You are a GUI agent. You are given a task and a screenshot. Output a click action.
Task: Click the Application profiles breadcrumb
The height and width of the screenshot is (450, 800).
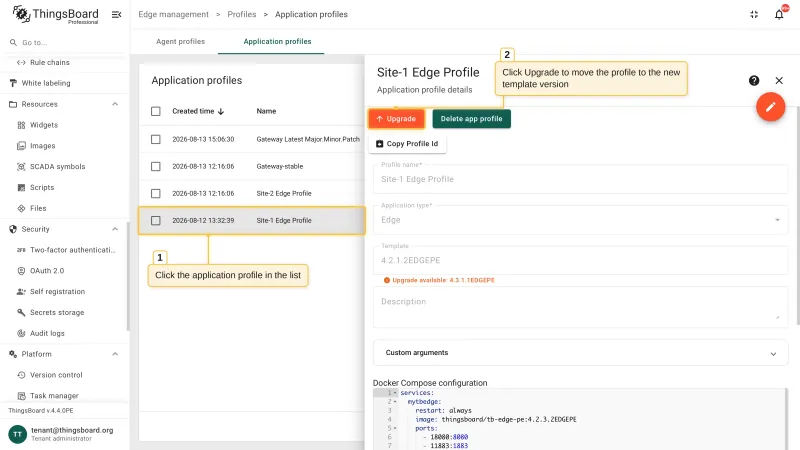coord(311,14)
